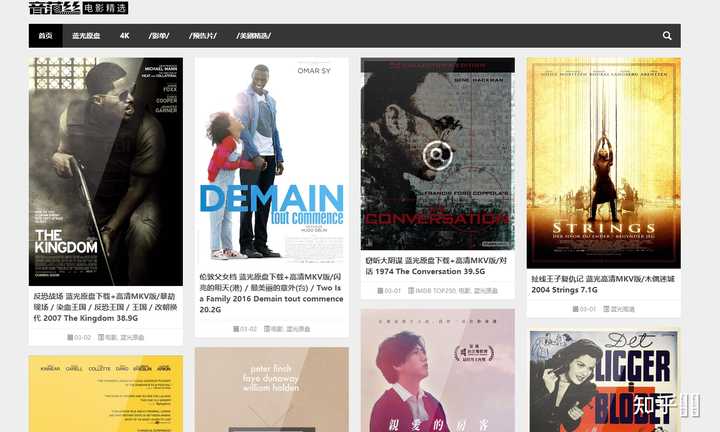This screenshot has height=432, width=720.
Task: Go to the 首页 home tab
Action: (45, 36)
